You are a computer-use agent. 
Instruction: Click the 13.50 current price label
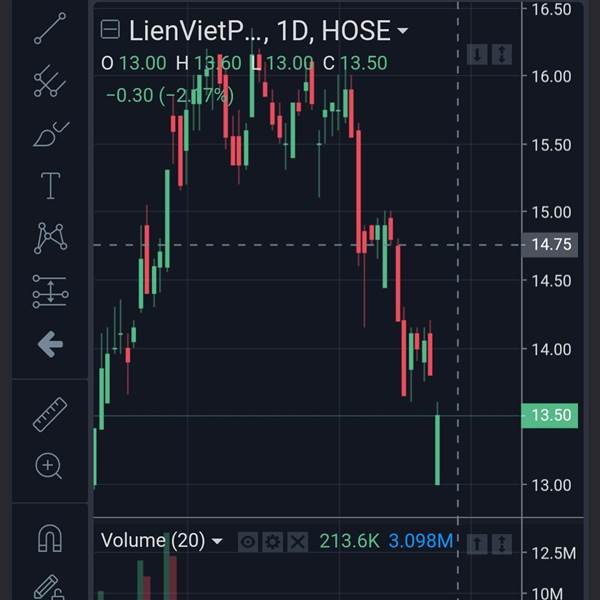pos(550,416)
